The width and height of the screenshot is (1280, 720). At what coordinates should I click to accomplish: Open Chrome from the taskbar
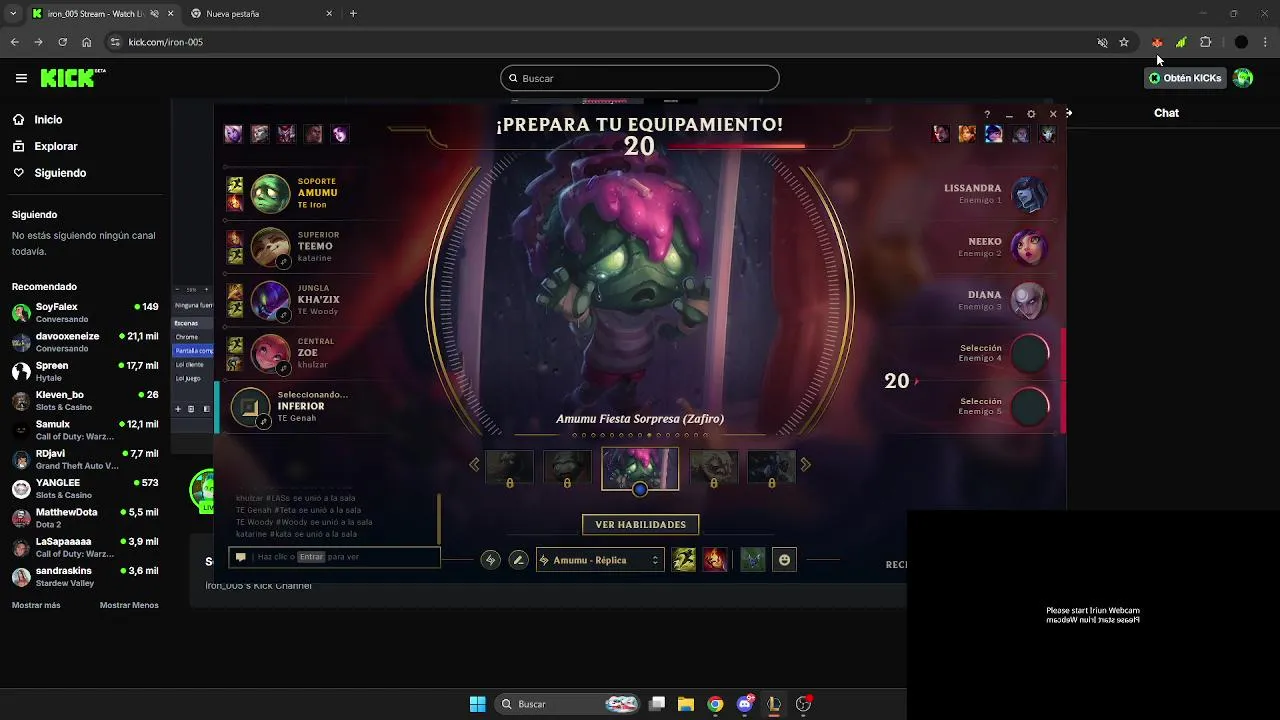tap(715, 704)
